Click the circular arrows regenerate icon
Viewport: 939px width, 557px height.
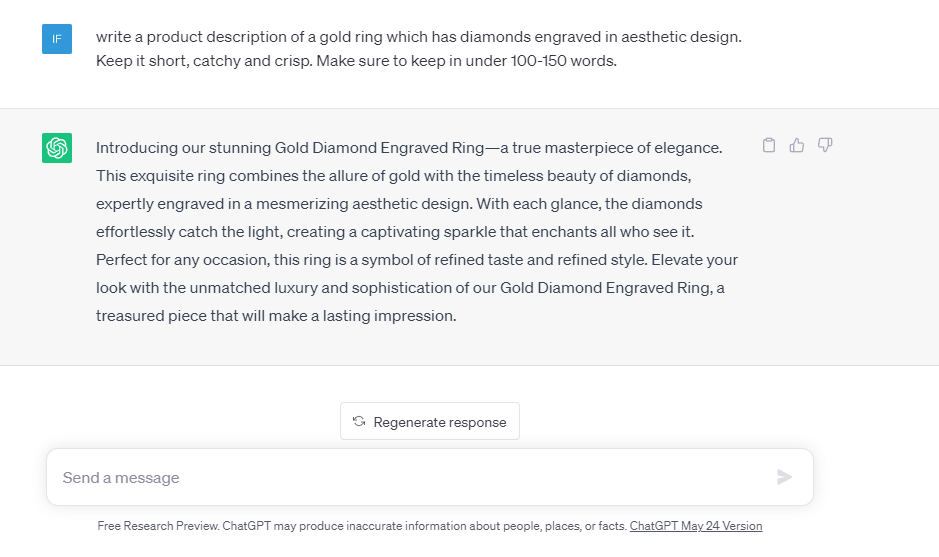[359, 422]
